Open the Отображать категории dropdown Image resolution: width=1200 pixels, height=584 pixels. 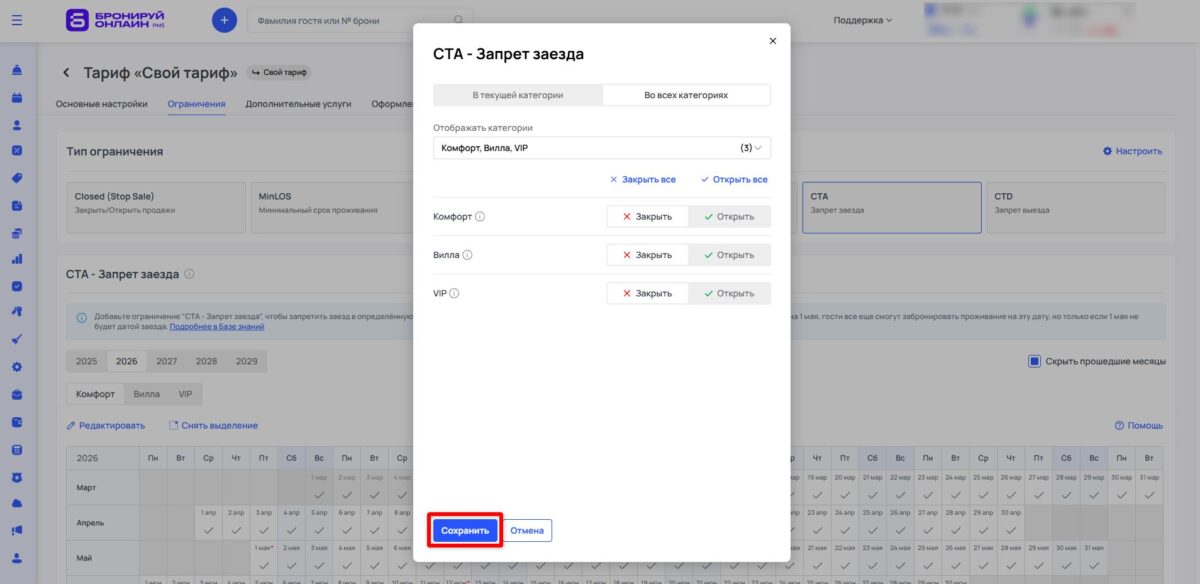[x=601, y=147]
